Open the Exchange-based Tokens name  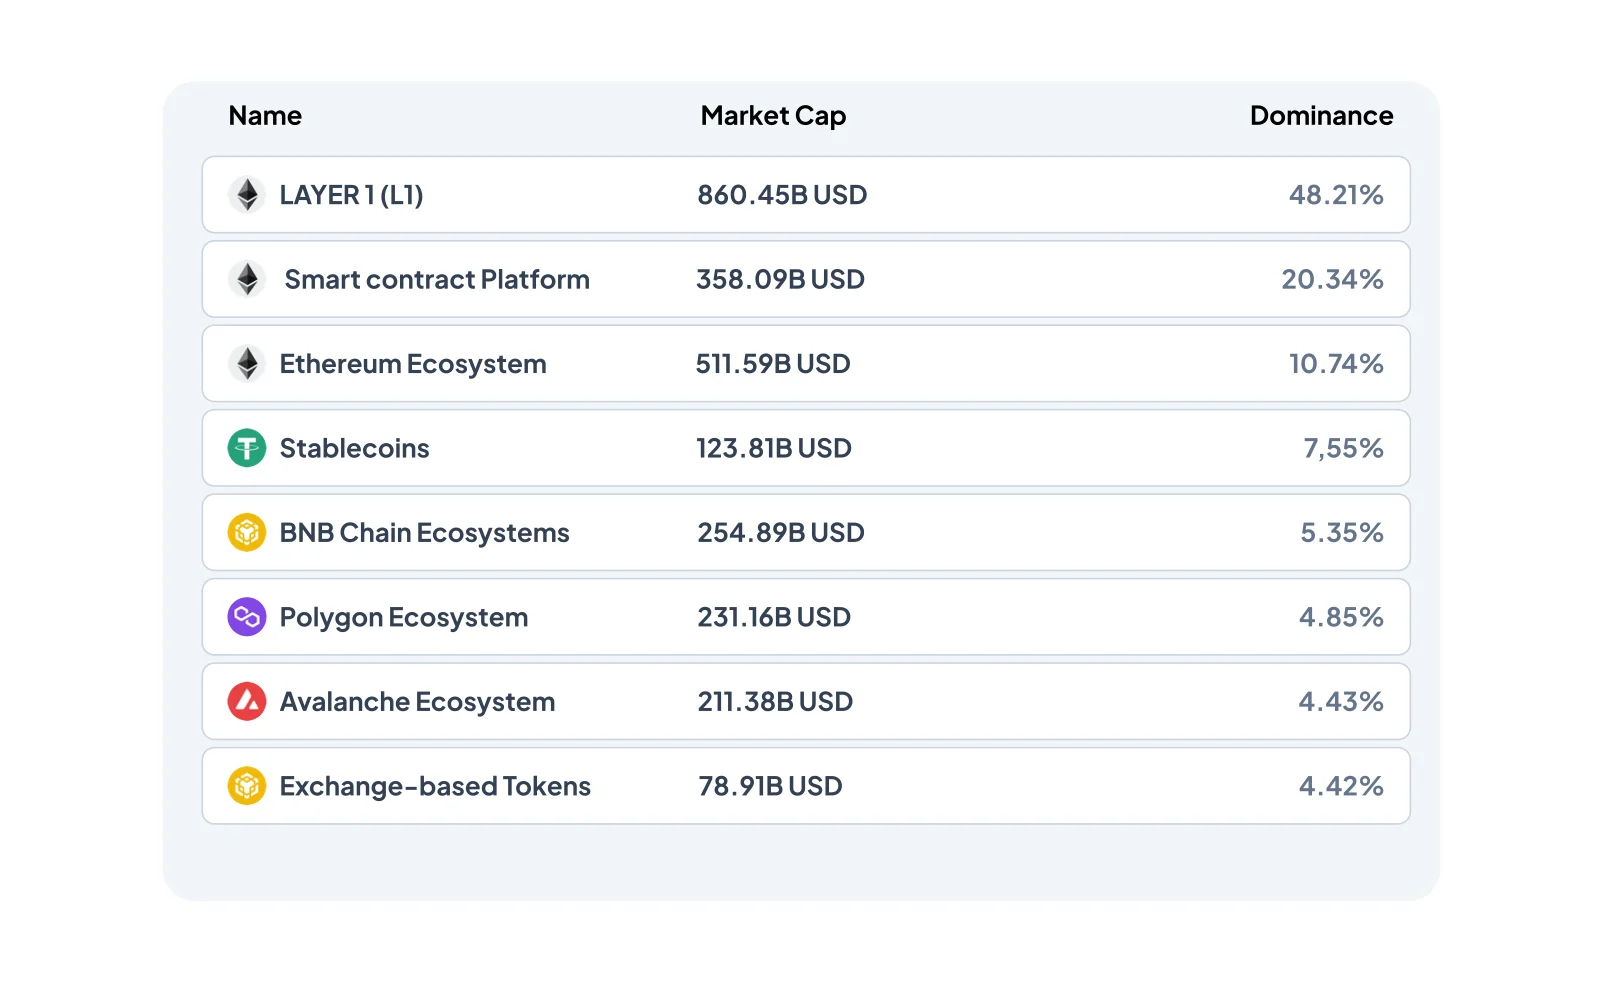click(x=435, y=787)
